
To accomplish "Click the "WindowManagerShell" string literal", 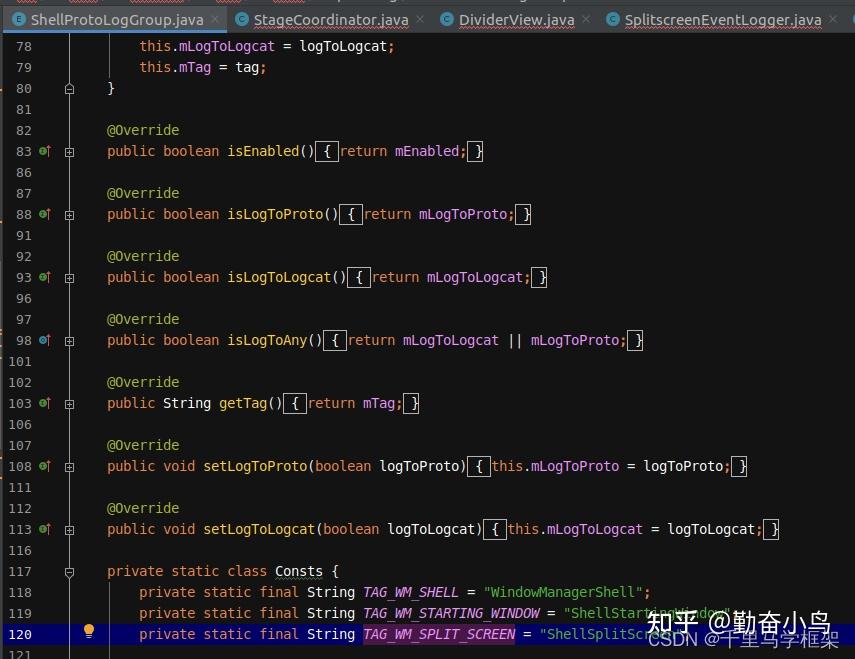I will [x=563, y=592].
